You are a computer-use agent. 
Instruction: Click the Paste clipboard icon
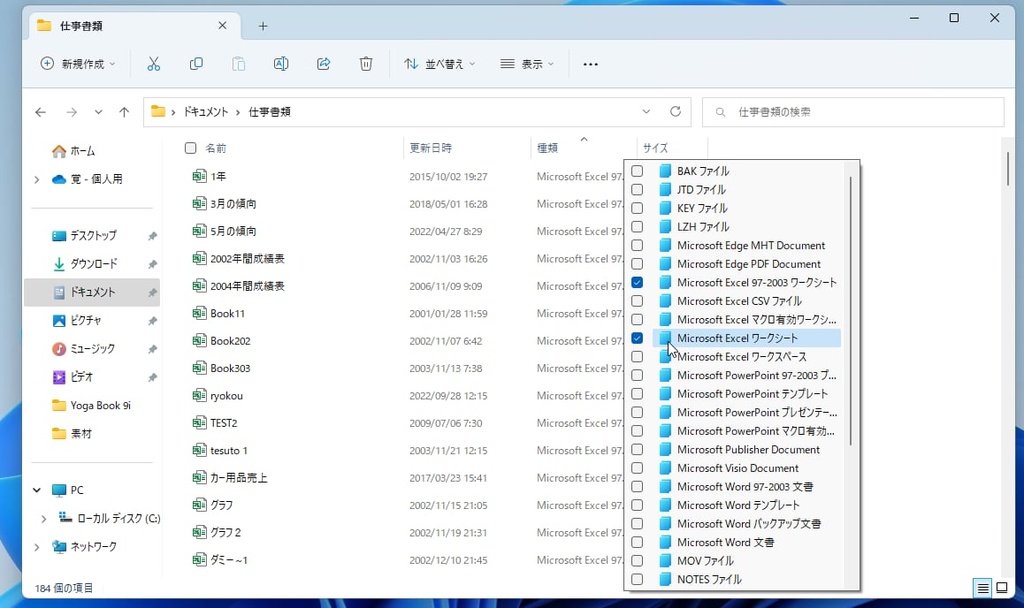(x=238, y=64)
